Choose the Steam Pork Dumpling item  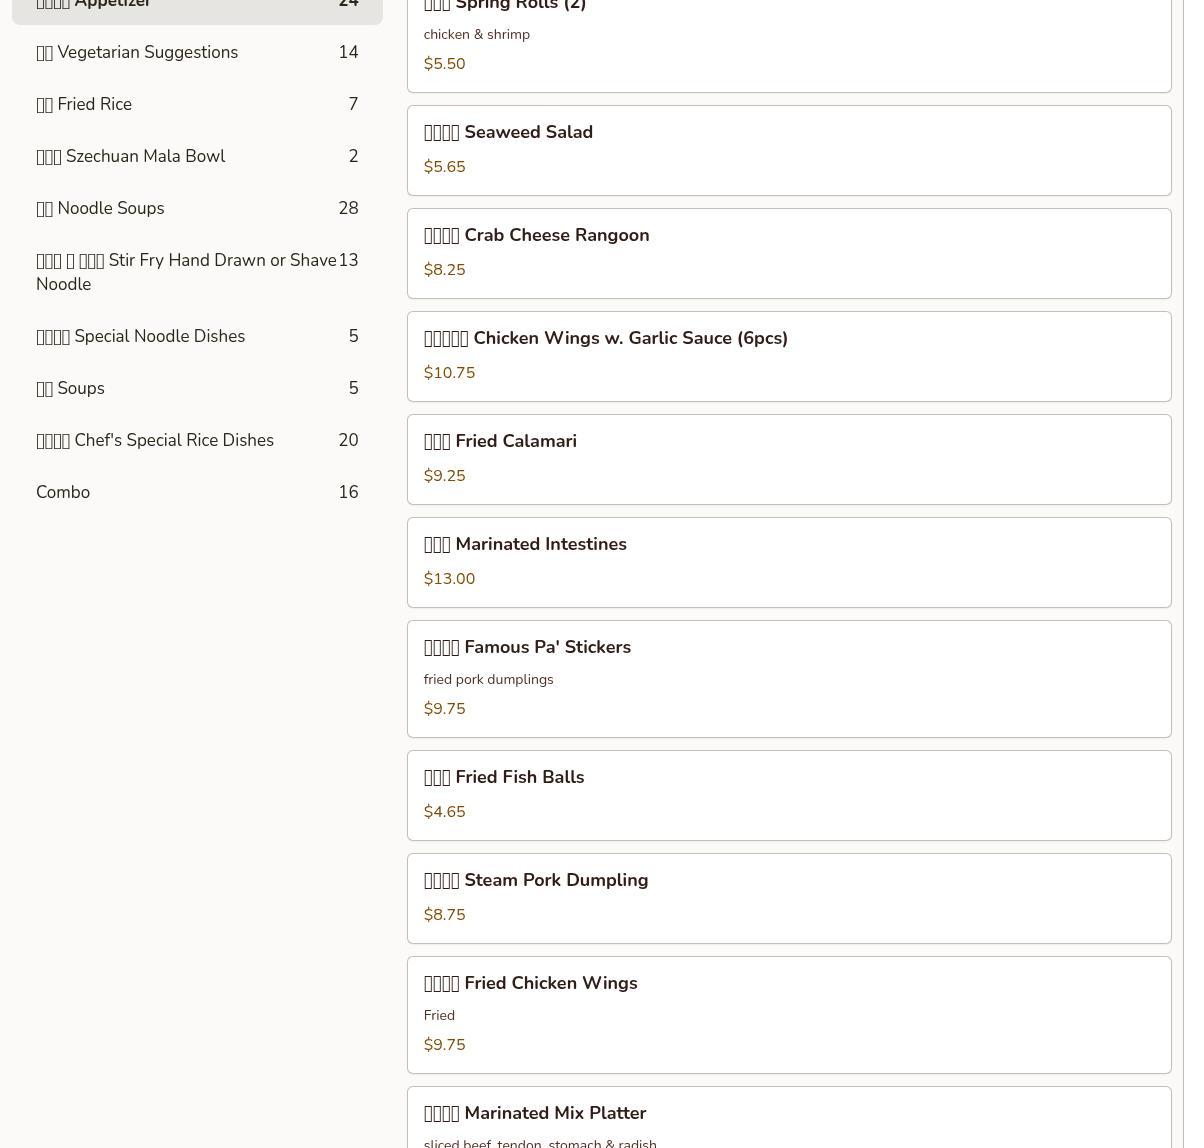point(788,898)
